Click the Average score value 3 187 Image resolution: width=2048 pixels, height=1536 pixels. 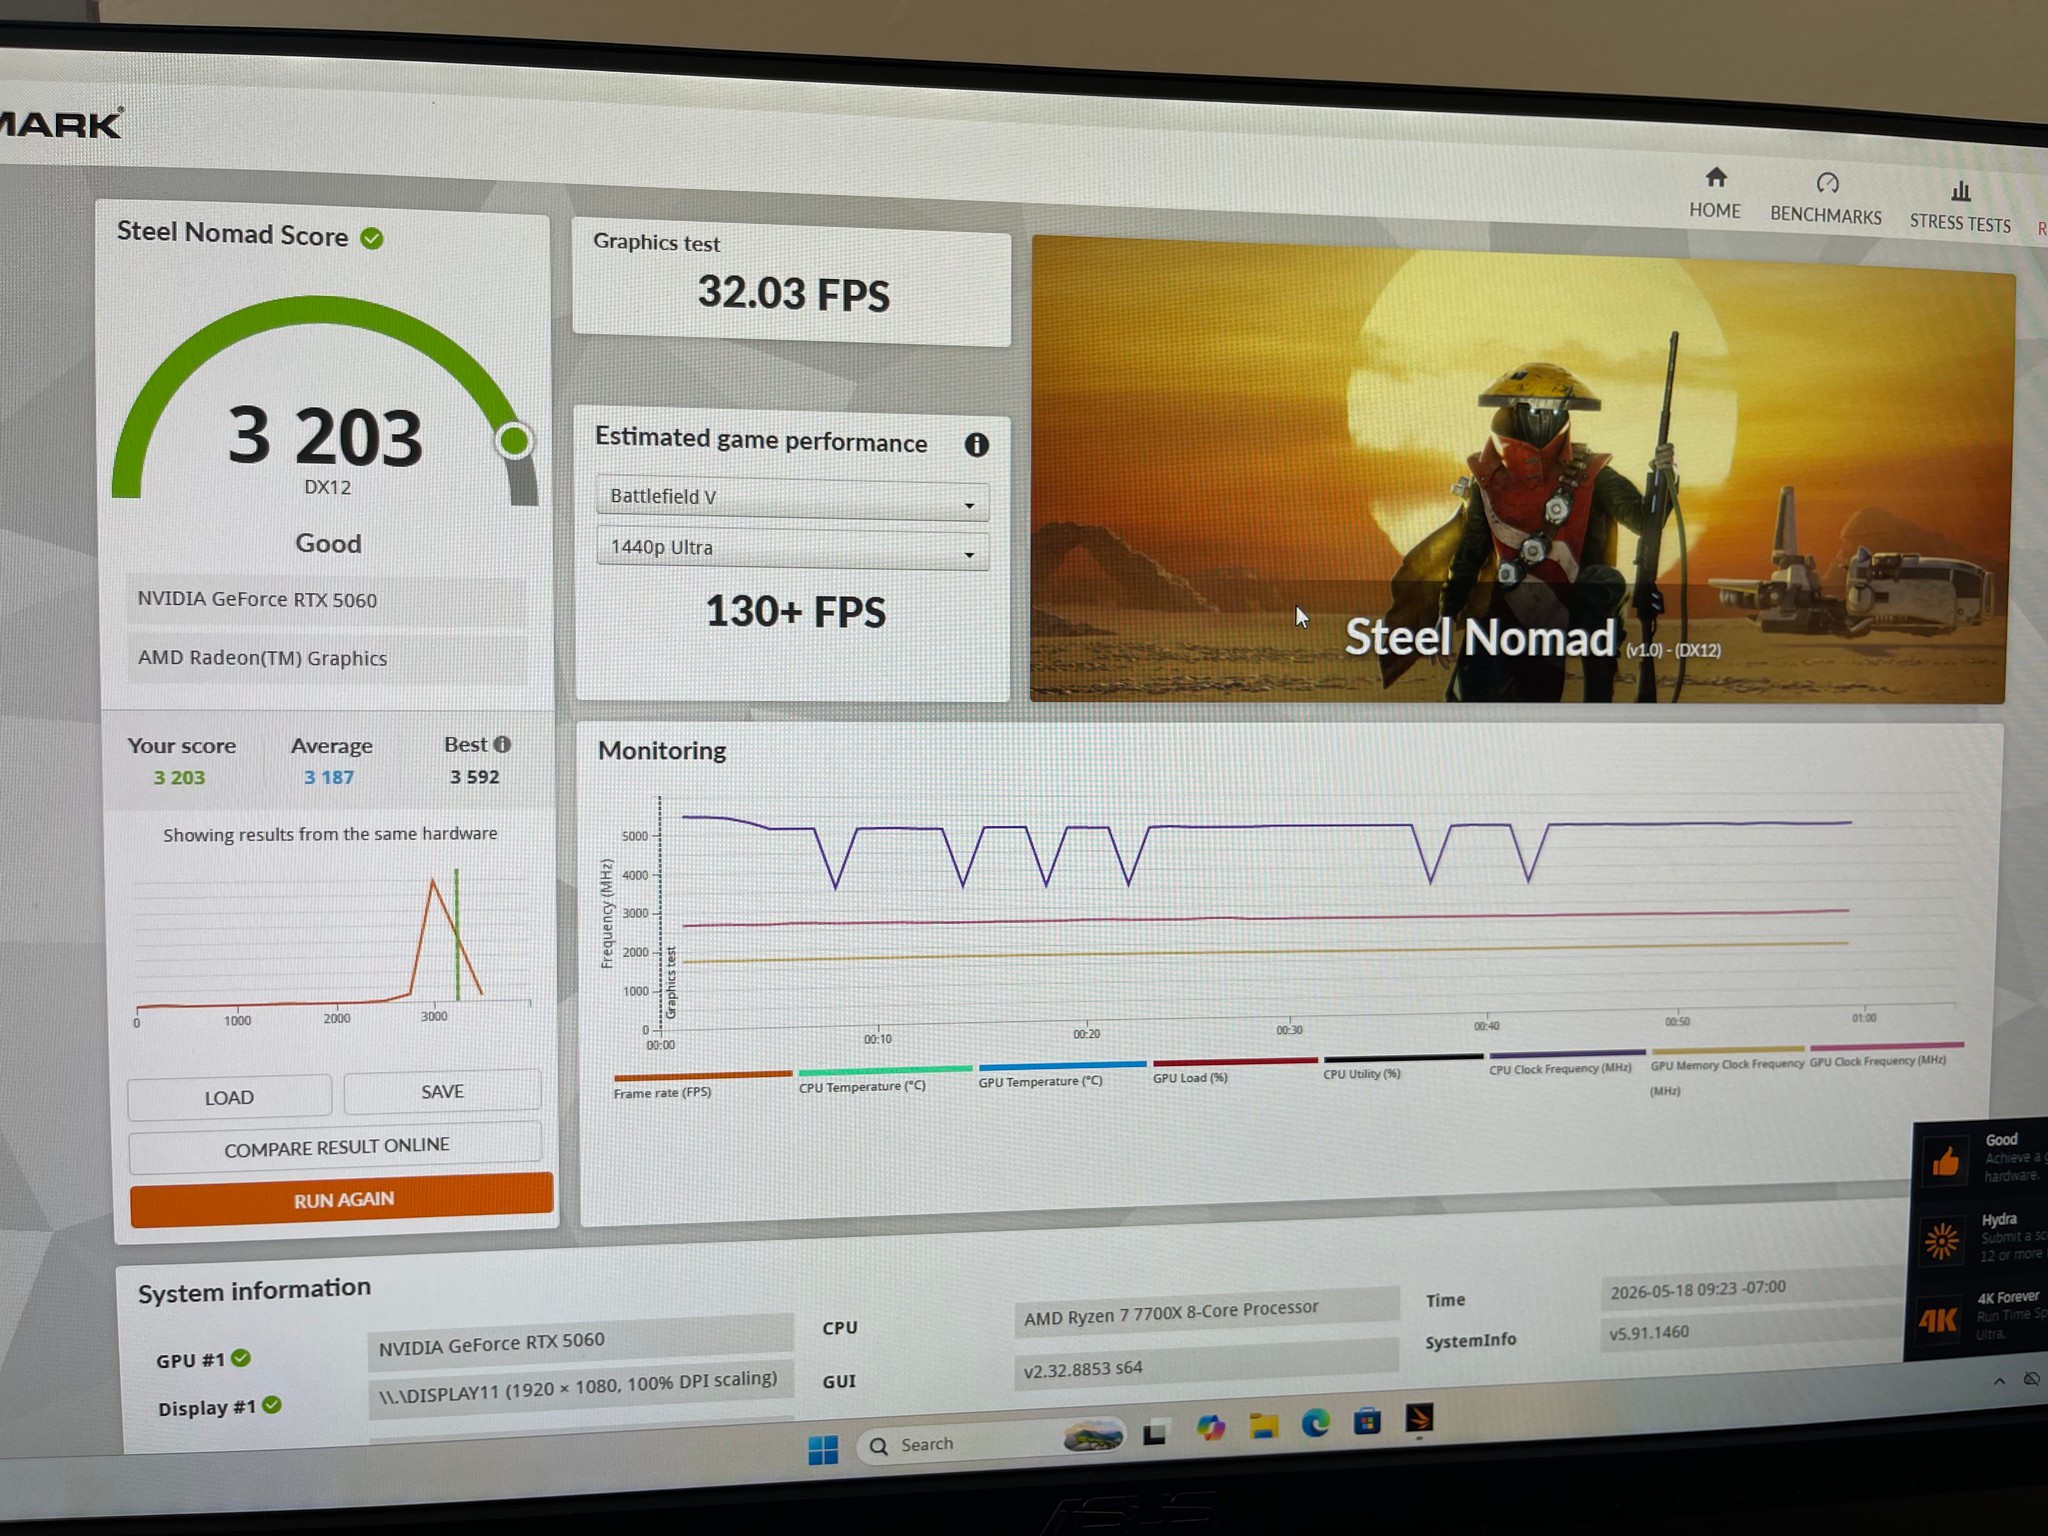[329, 777]
